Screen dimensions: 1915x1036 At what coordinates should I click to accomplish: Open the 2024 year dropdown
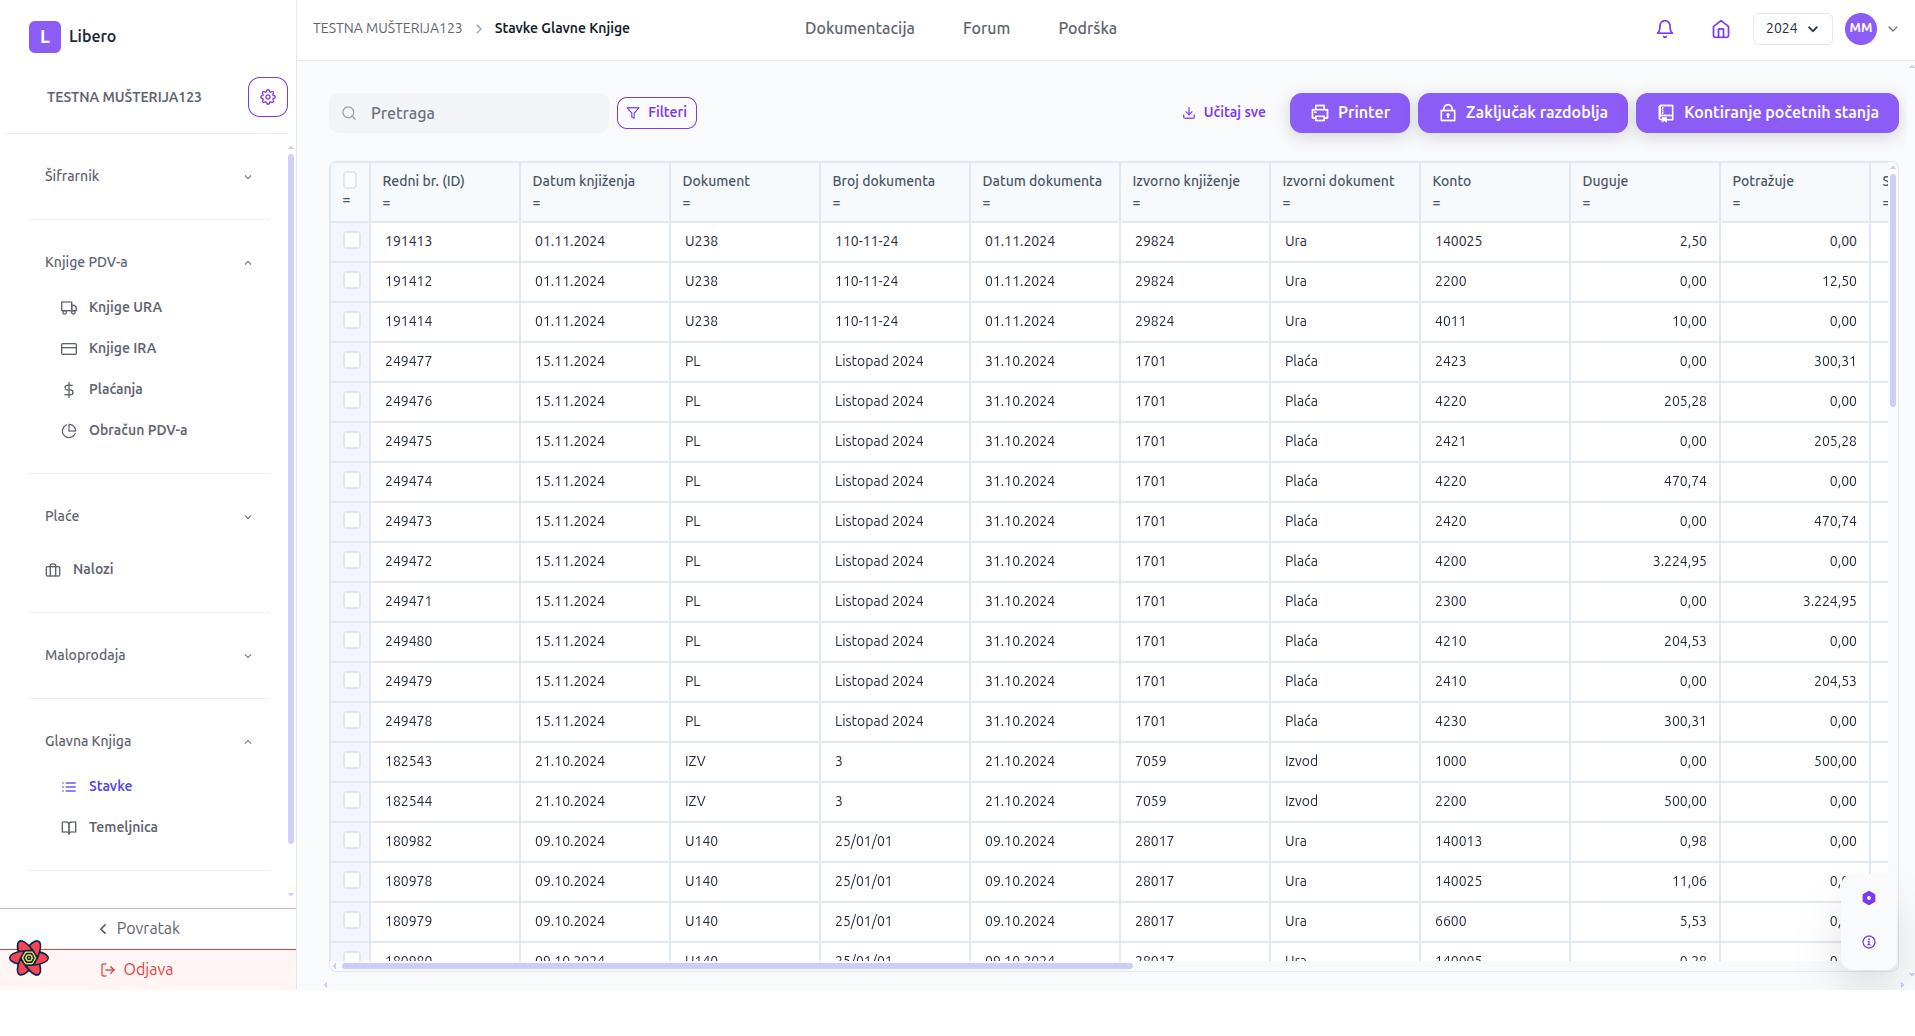pos(1792,29)
